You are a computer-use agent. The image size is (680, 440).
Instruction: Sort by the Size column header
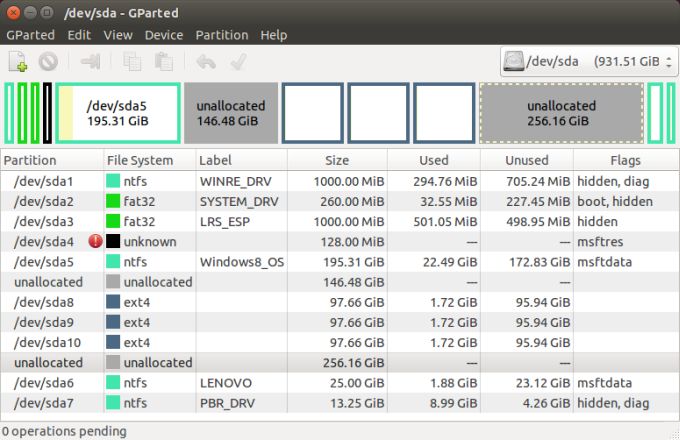(x=337, y=160)
